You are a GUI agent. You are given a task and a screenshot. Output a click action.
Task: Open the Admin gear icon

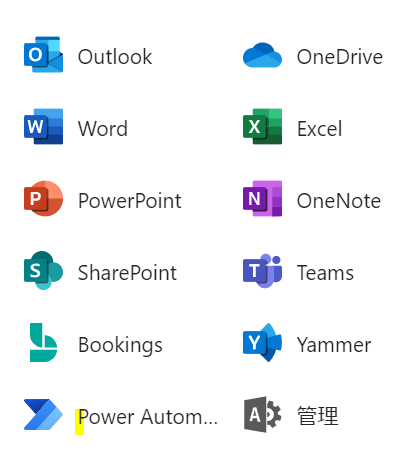pyautogui.click(x=262, y=414)
